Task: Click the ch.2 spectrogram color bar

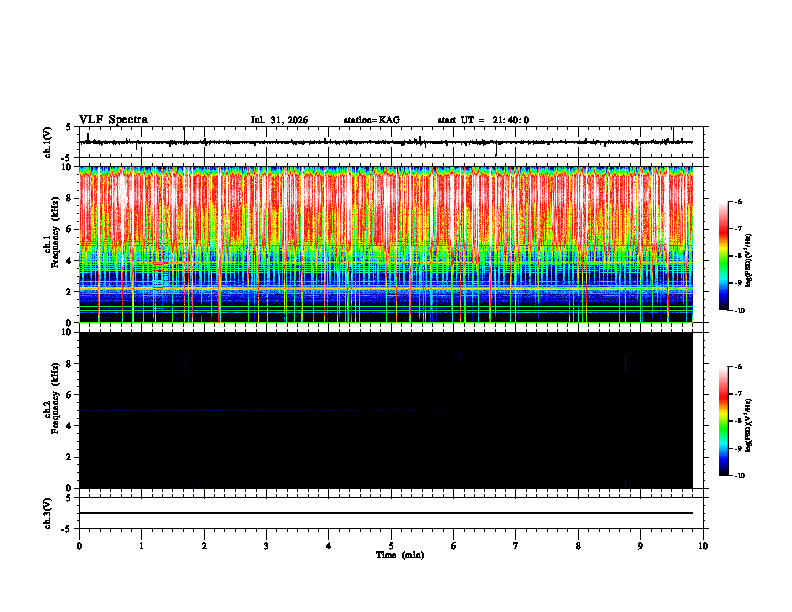Action: click(724, 421)
